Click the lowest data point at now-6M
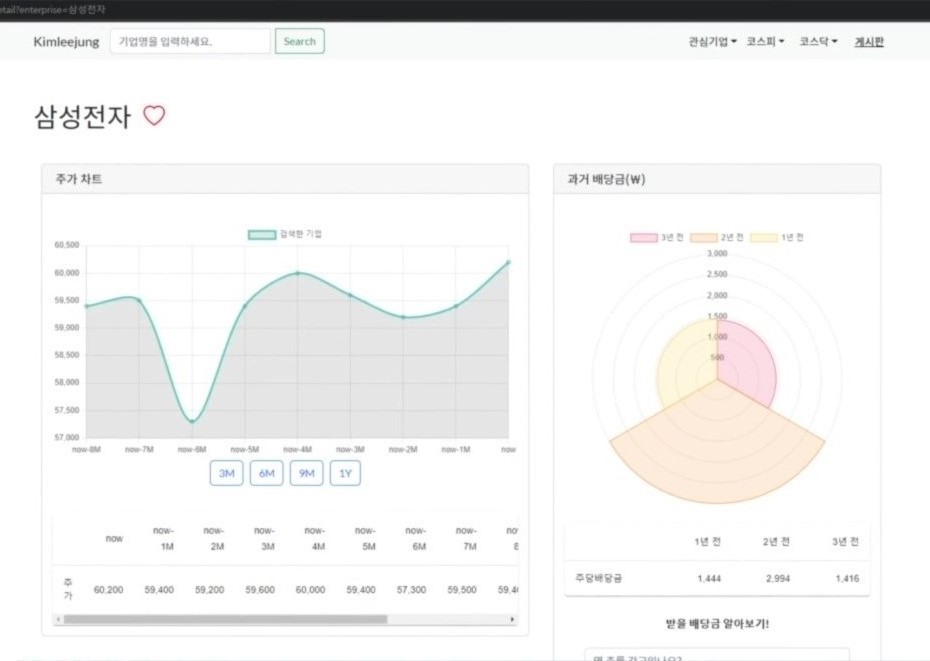The width and height of the screenshot is (930, 661). coord(192,421)
